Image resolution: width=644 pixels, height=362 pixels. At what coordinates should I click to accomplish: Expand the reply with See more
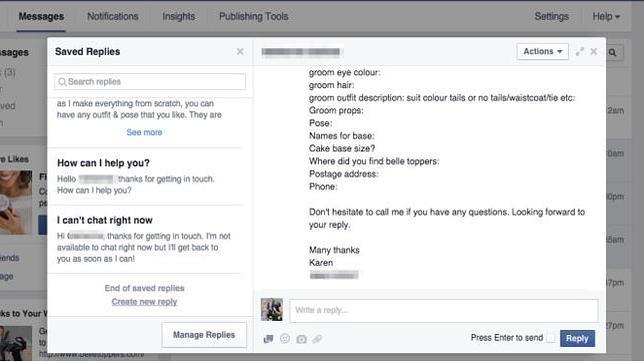[144, 132]
